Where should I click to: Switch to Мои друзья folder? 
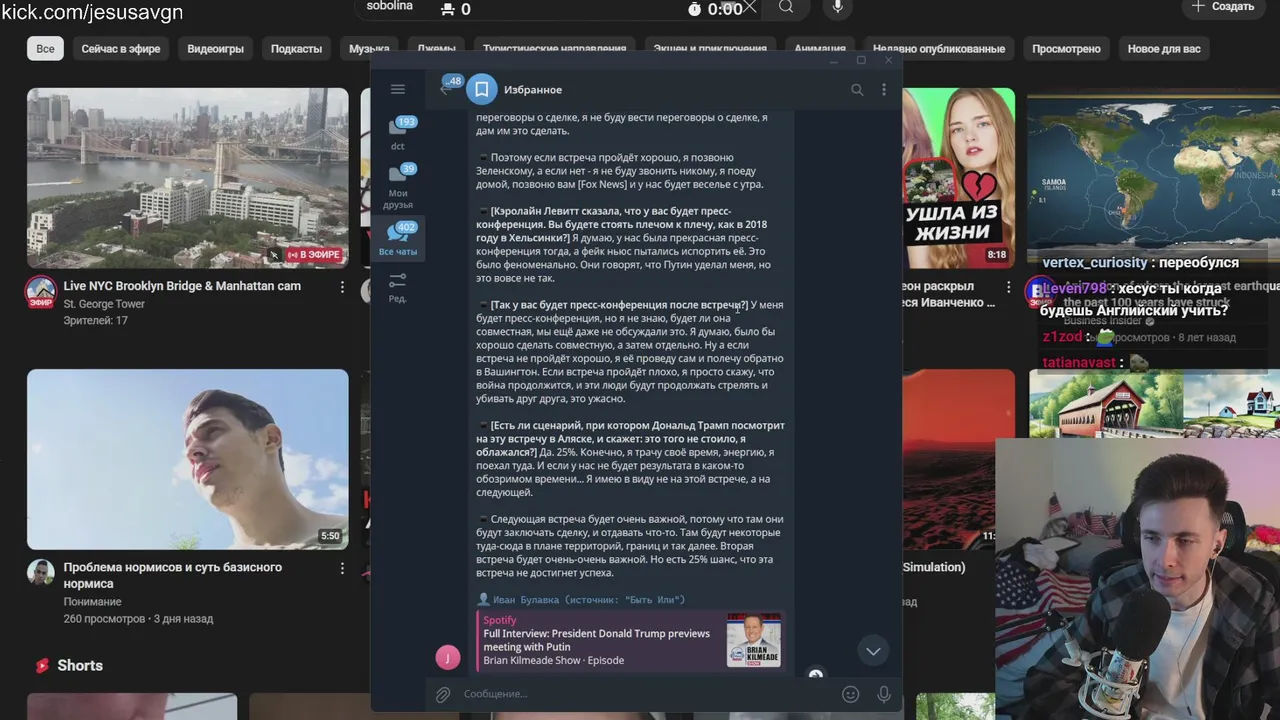[x=397, y=187]
